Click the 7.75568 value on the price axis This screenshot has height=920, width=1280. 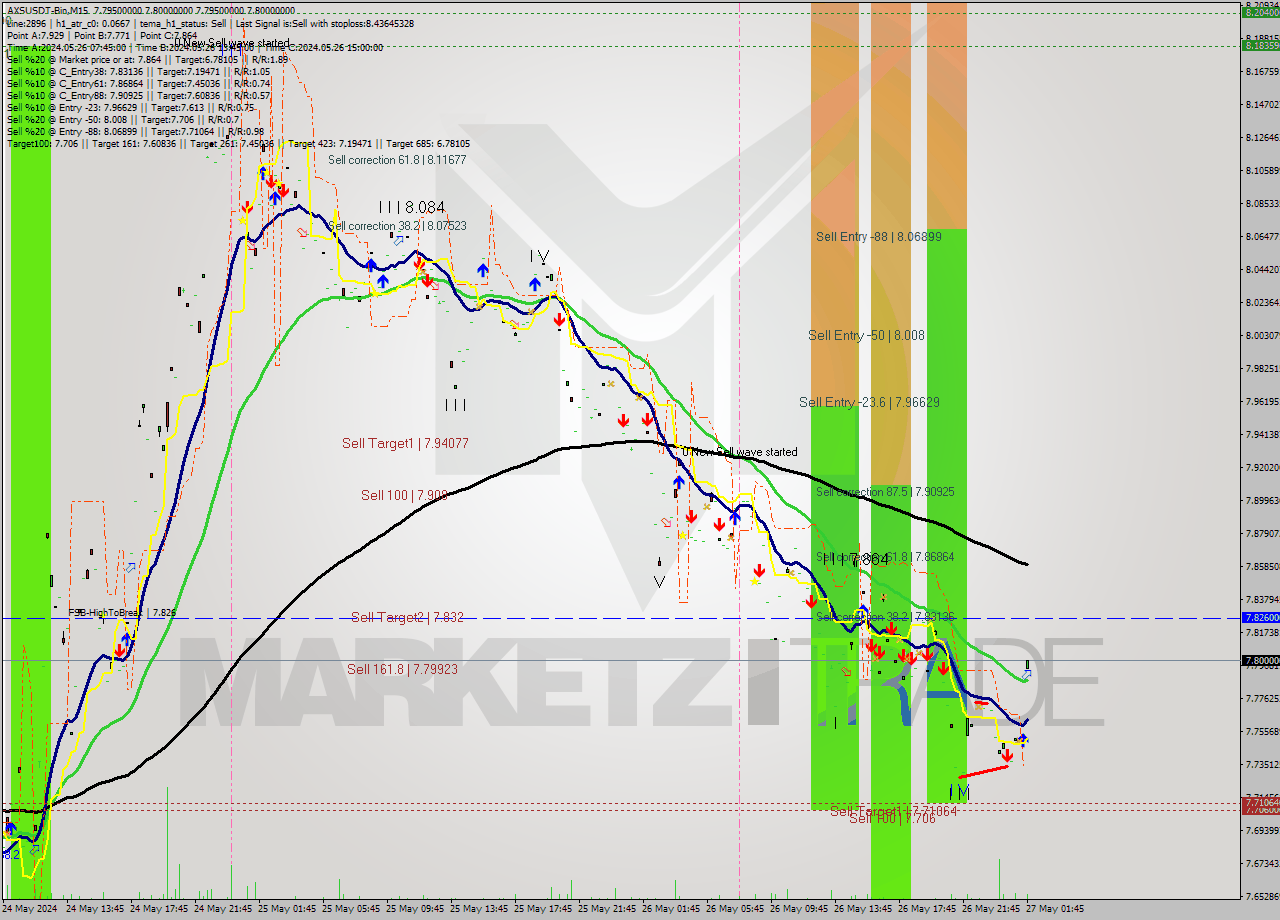pyautogui.click(x=1262, y=731)
